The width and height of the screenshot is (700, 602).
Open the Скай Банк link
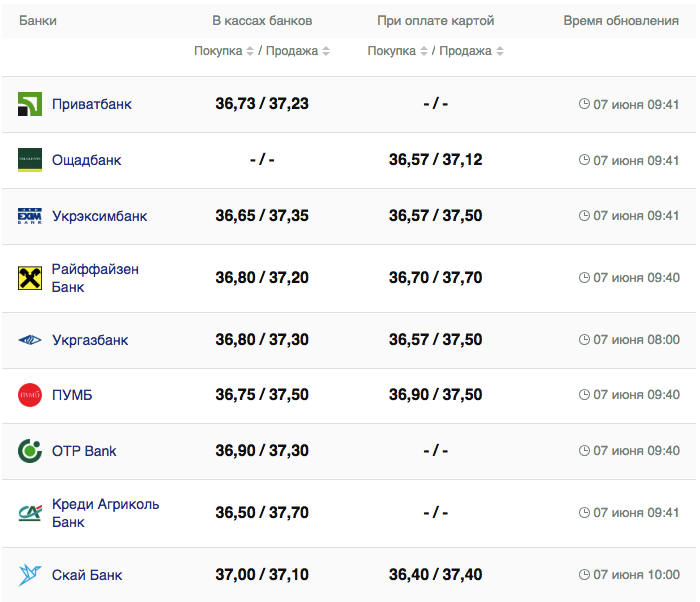87,575
